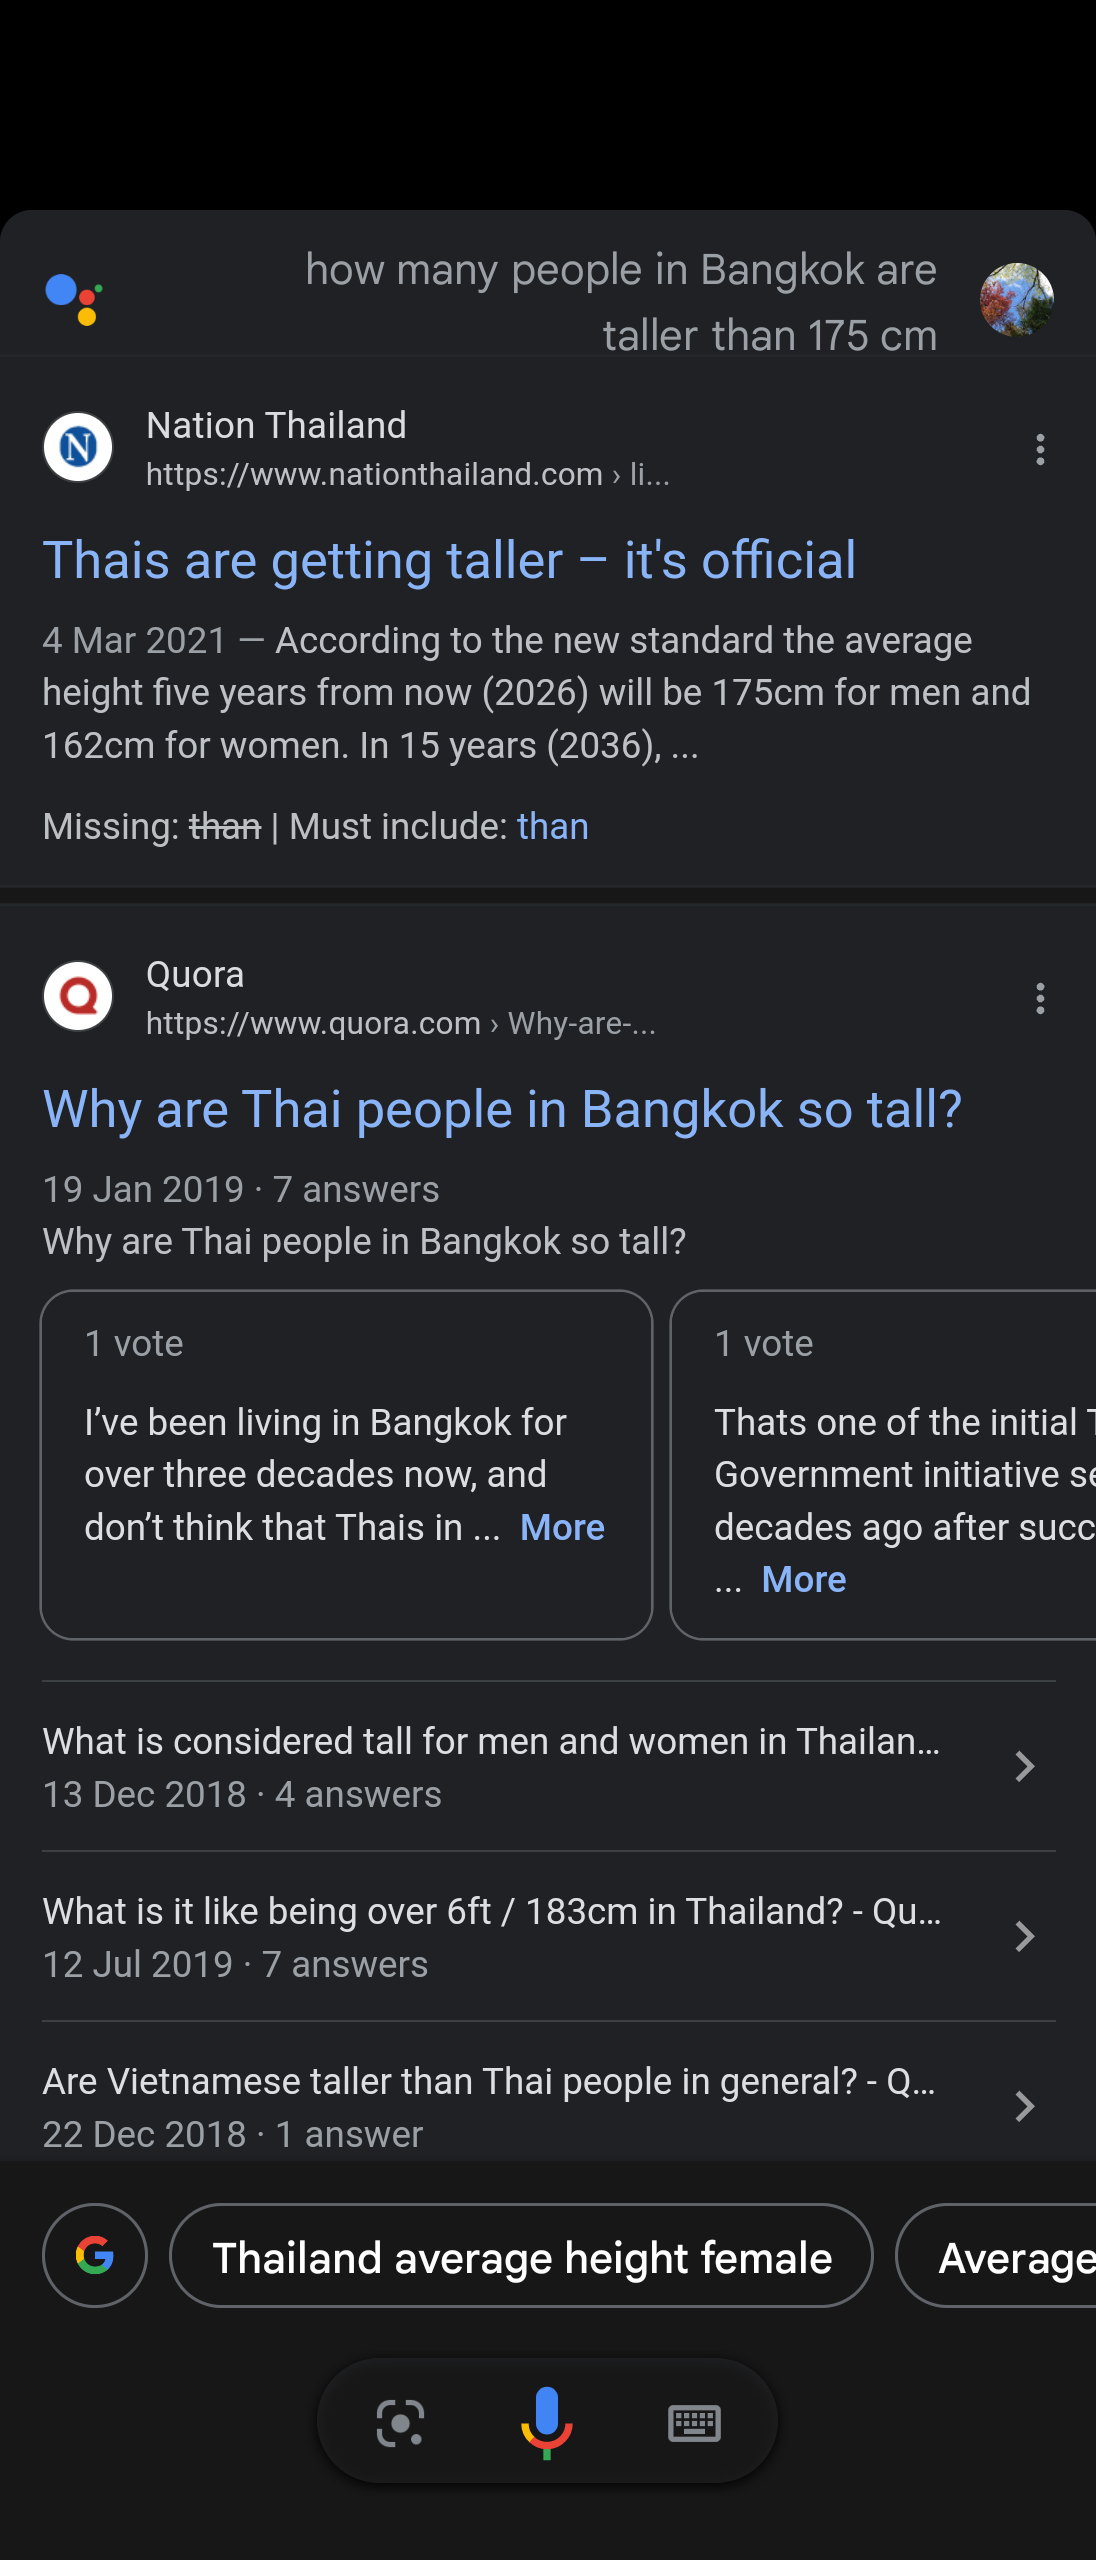
Task: Click "than" must-include link
Action: (x=553, y=827)
